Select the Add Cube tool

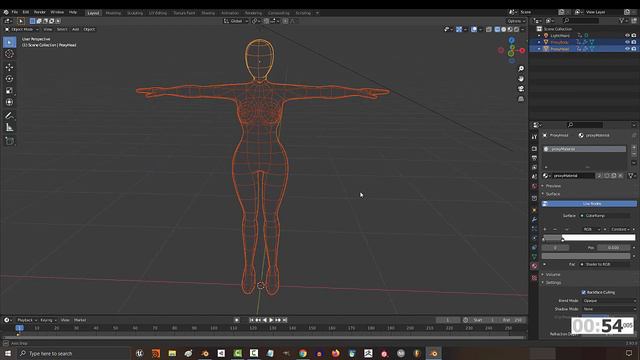pyautogui.click(x=9, y=141)
